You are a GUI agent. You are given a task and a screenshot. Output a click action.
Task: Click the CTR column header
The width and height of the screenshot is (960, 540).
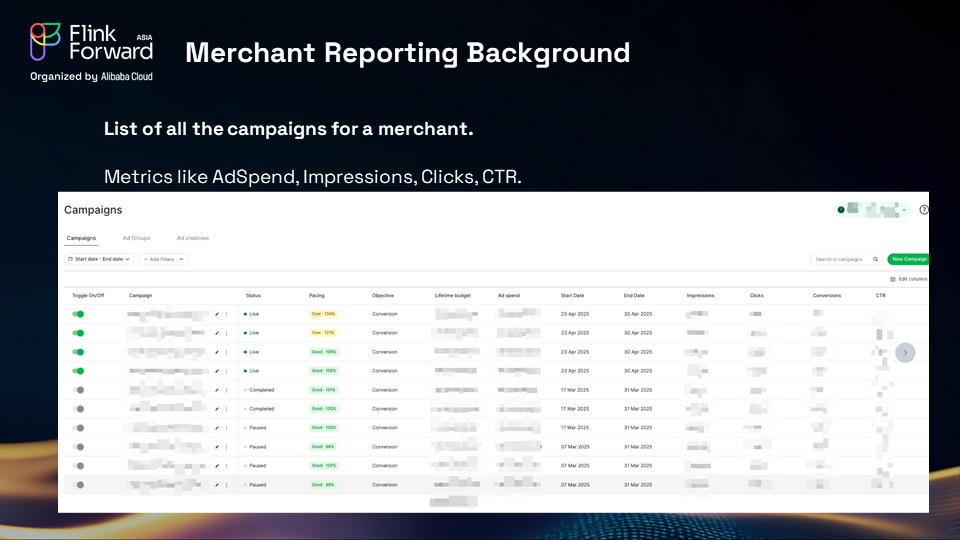point(880,296)
